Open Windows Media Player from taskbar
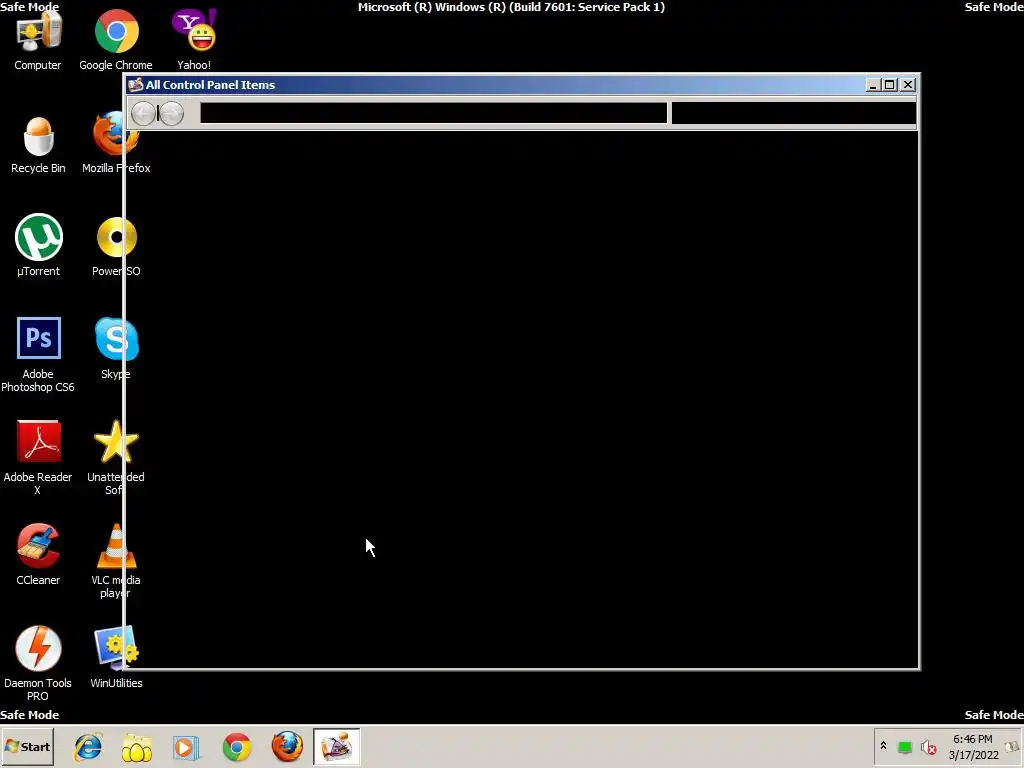The height and width of the screenshot is (768, 1024). click(186, 747)
